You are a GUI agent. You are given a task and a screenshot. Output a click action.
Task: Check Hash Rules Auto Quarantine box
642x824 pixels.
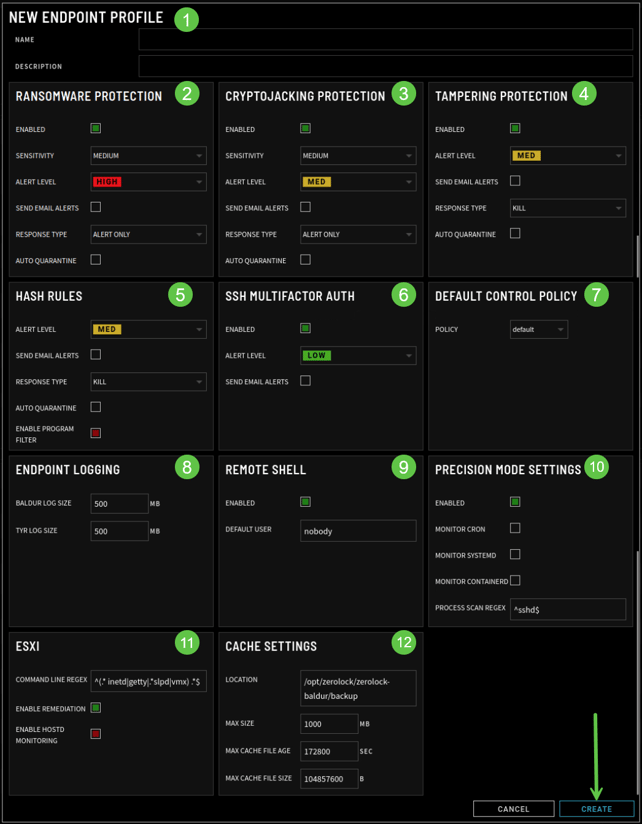pyautogui.click(x=96, y=407)
